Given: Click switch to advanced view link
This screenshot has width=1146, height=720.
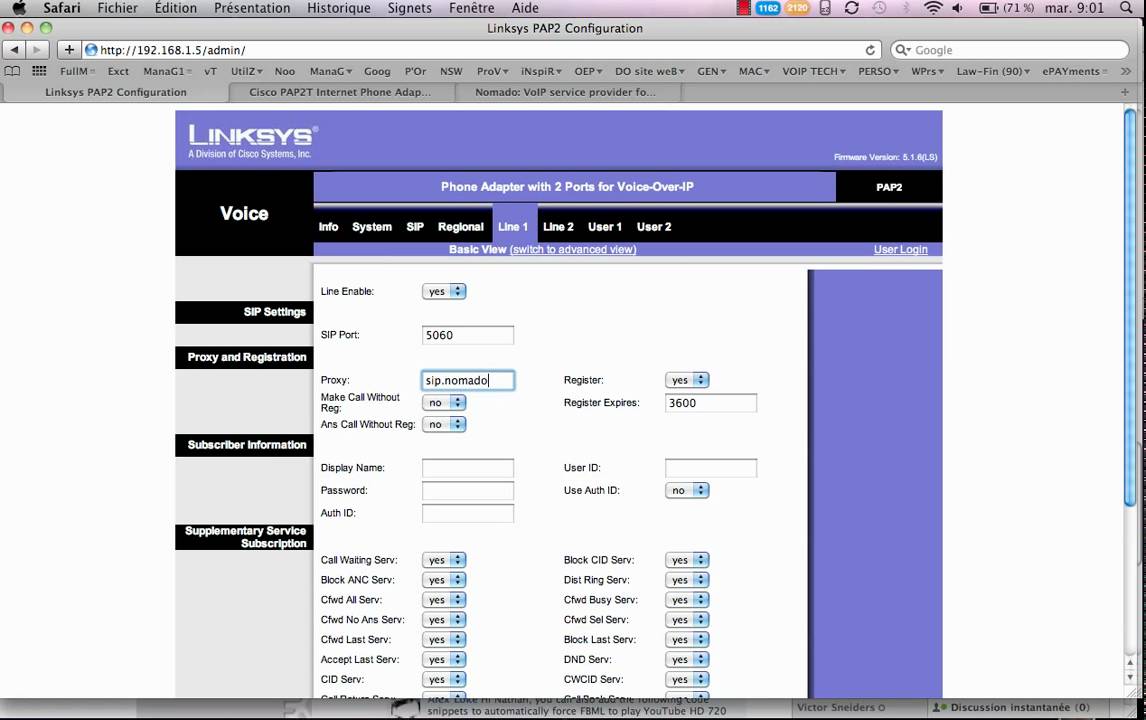Looking at the screenshot, I should [x=573, y=249].
